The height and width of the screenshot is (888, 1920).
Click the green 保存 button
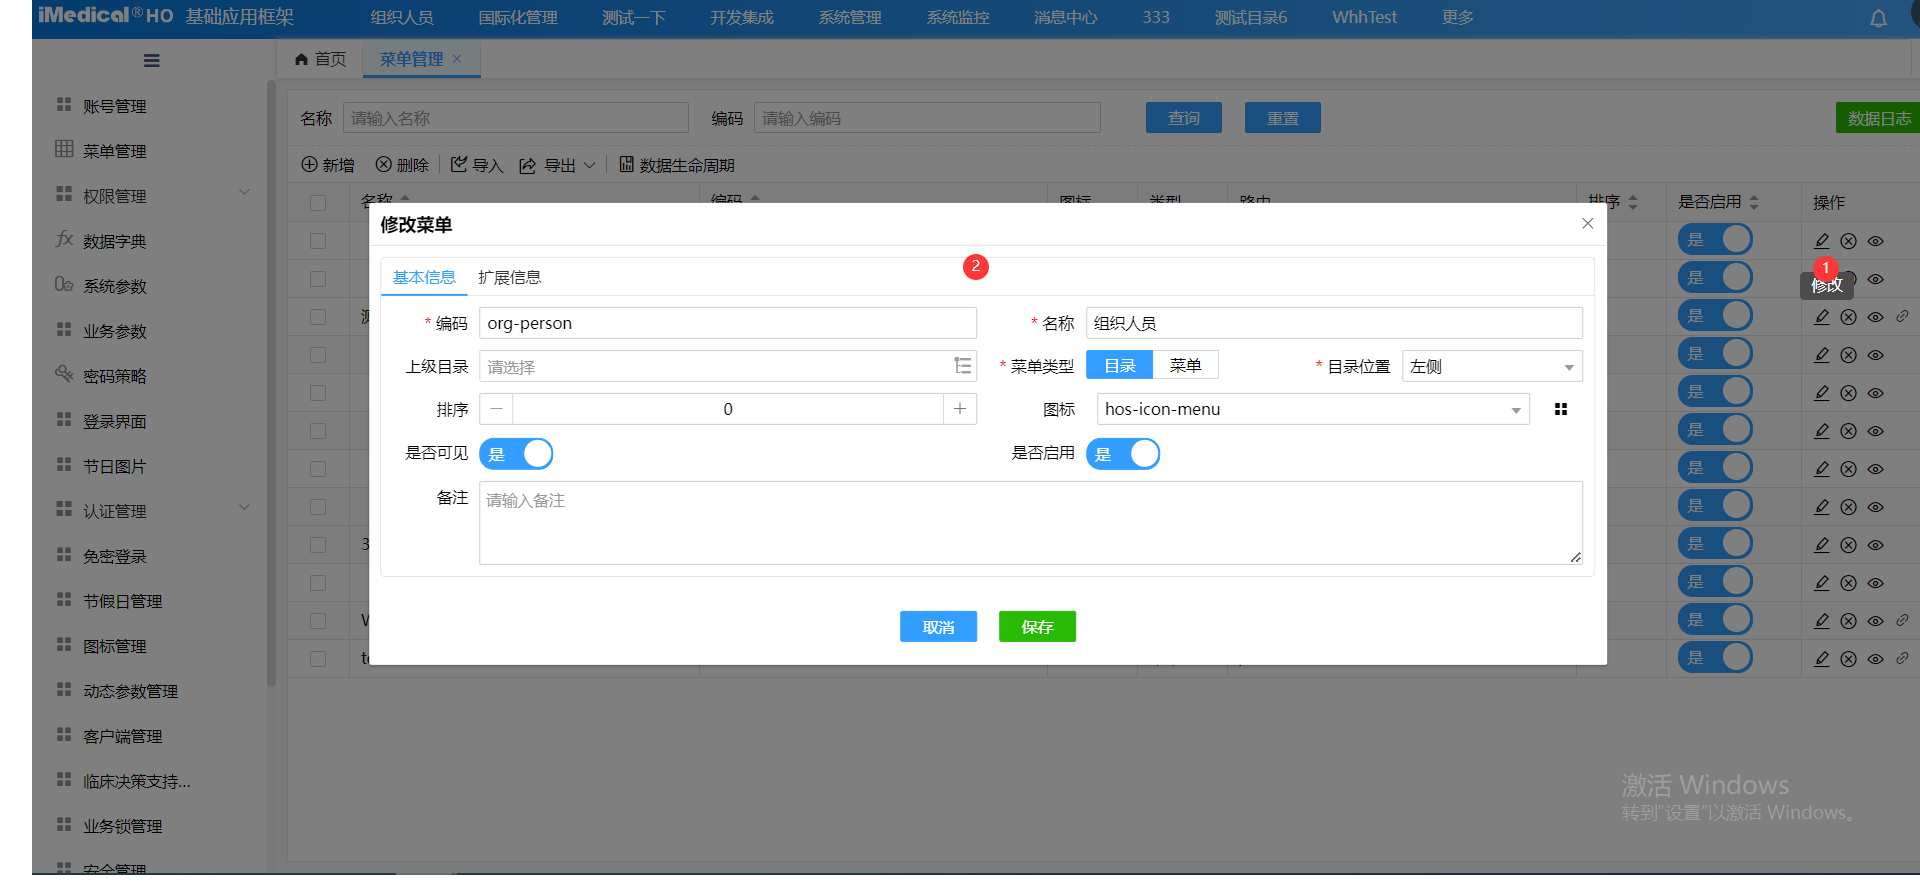(1037, 627)
